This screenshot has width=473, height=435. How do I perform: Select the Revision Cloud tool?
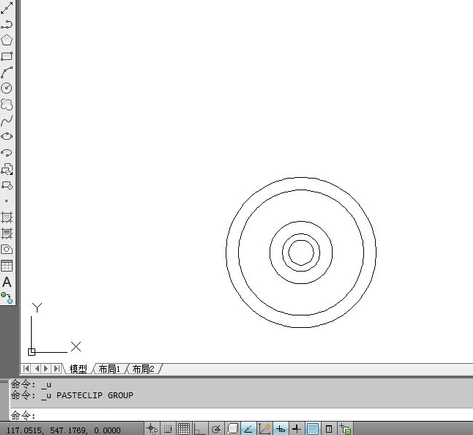click(7, 104)
